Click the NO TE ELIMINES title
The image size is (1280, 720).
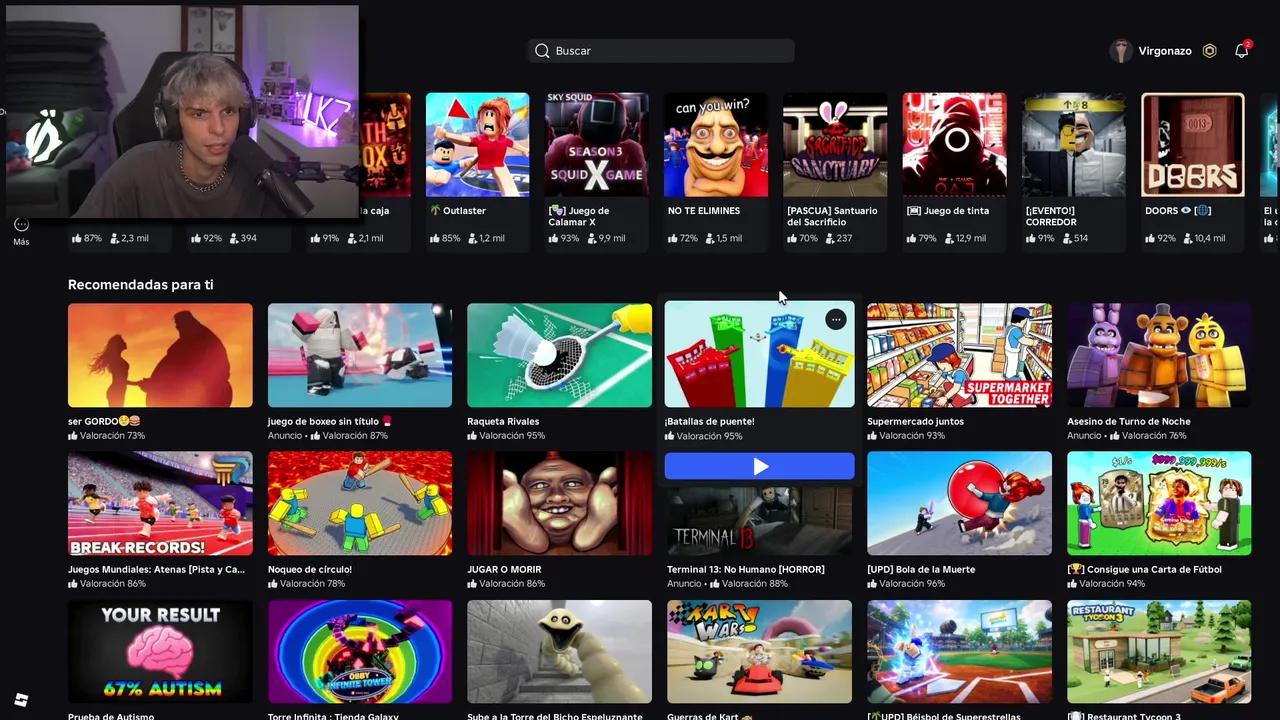click(x=704, y=211)
